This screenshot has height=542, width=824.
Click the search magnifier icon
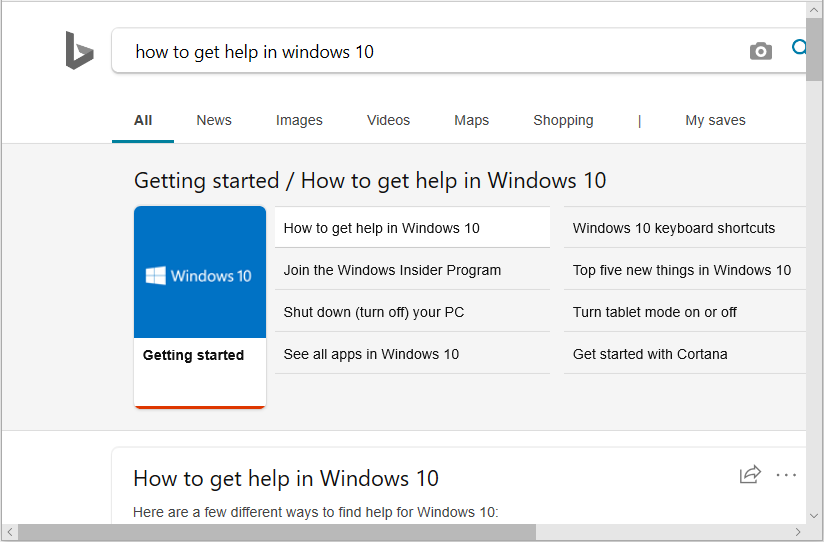799,48
